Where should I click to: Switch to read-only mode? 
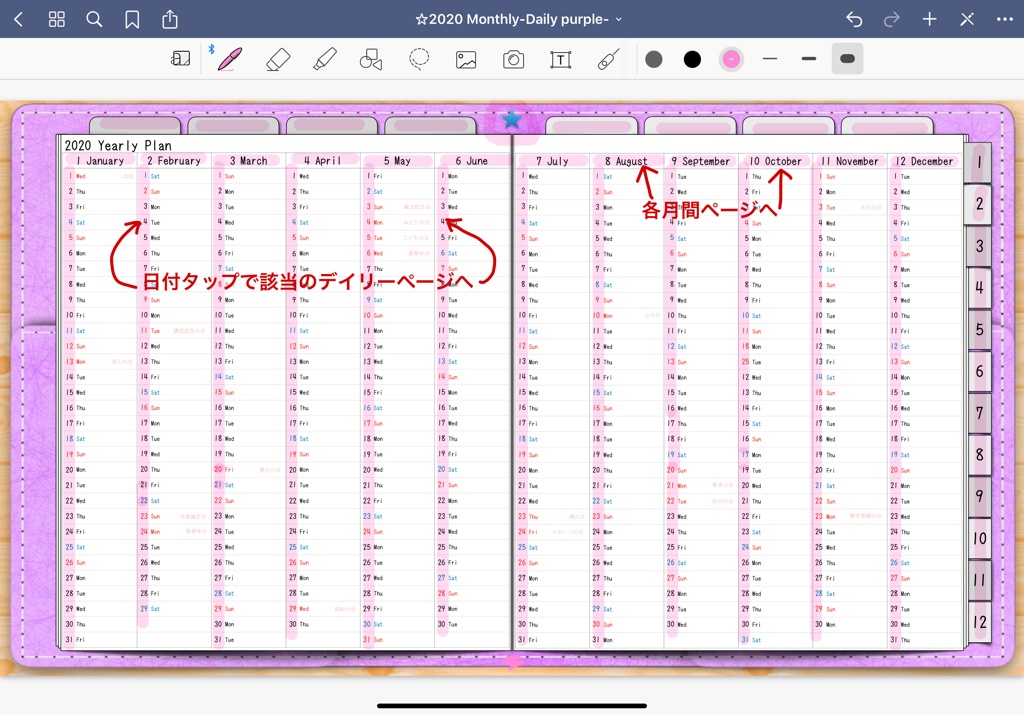click(x=180, y=59)
